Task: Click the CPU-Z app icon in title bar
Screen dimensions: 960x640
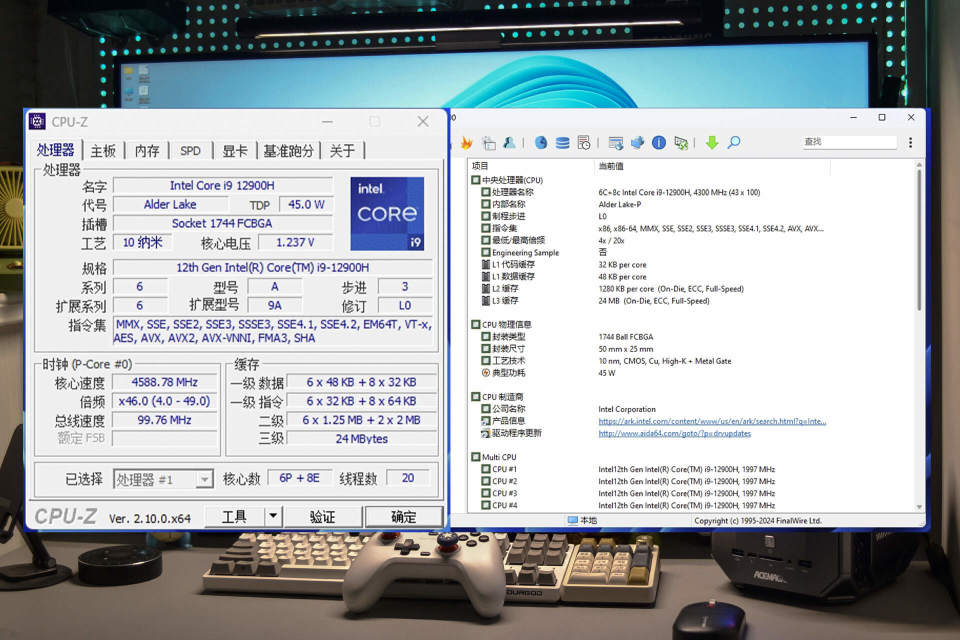Action: (x=37, y=121)
